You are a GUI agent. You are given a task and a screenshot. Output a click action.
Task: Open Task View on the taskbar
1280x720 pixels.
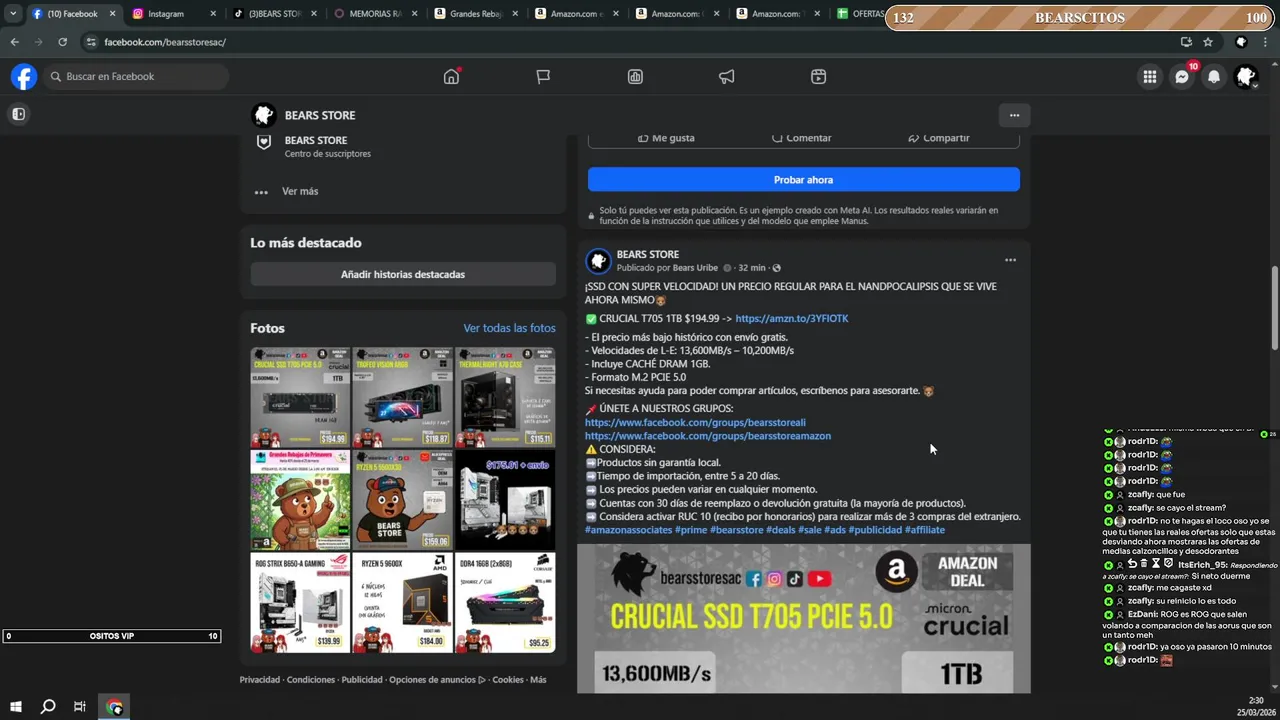click(x=80, y=707)
